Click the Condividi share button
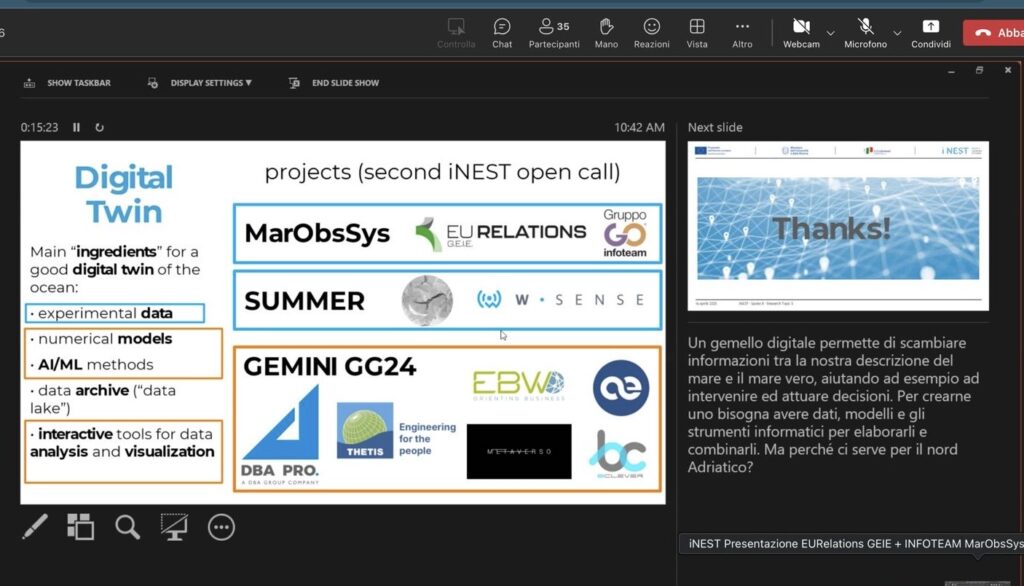This screenshot has width=1024, height=586. pyautogui.click(x=931, y=33)
